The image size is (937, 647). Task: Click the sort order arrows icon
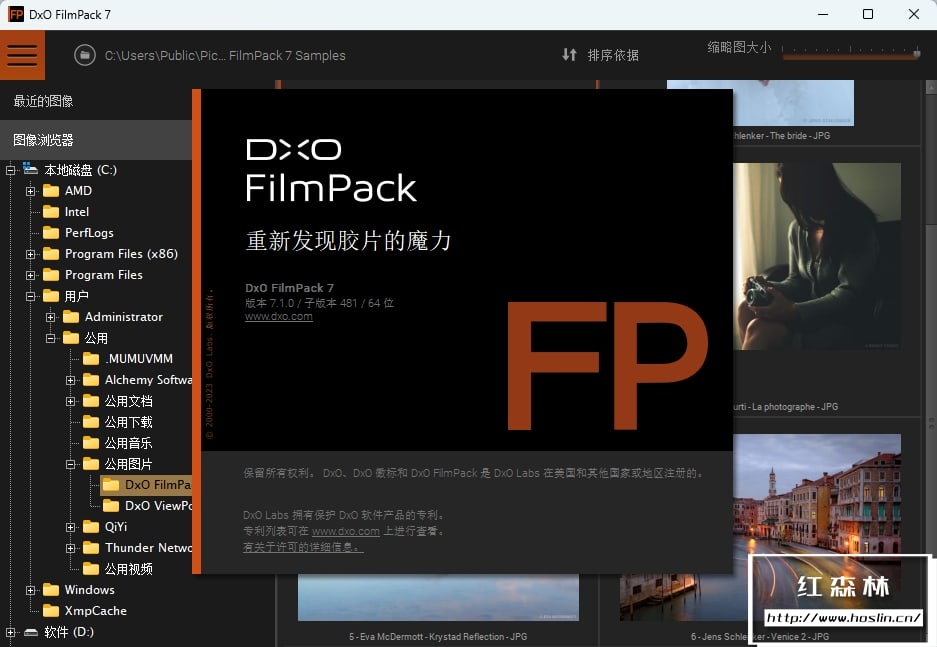point(569,55)
